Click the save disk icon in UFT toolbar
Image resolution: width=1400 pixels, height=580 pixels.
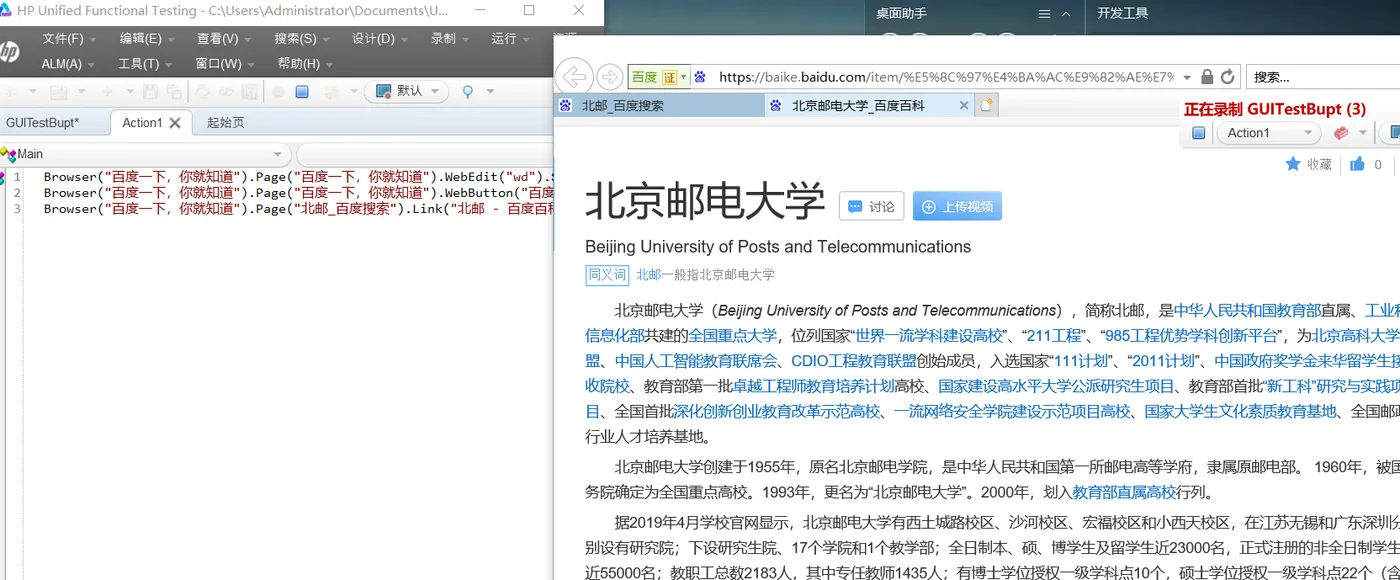point(150,91)
